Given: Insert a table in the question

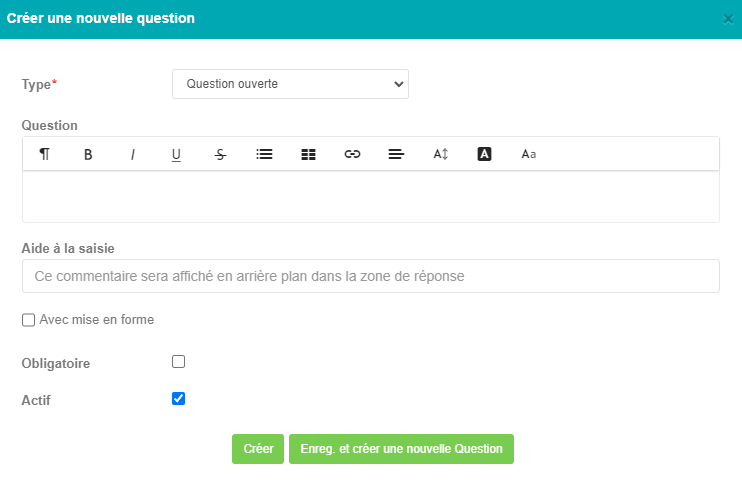Looking at the screenshot, I should [309, 154].
